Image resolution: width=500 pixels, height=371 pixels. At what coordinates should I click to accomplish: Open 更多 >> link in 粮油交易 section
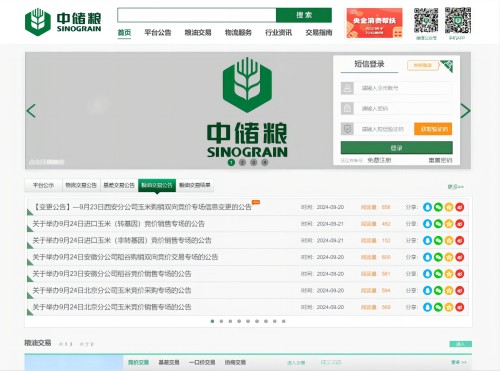(459, 362)
